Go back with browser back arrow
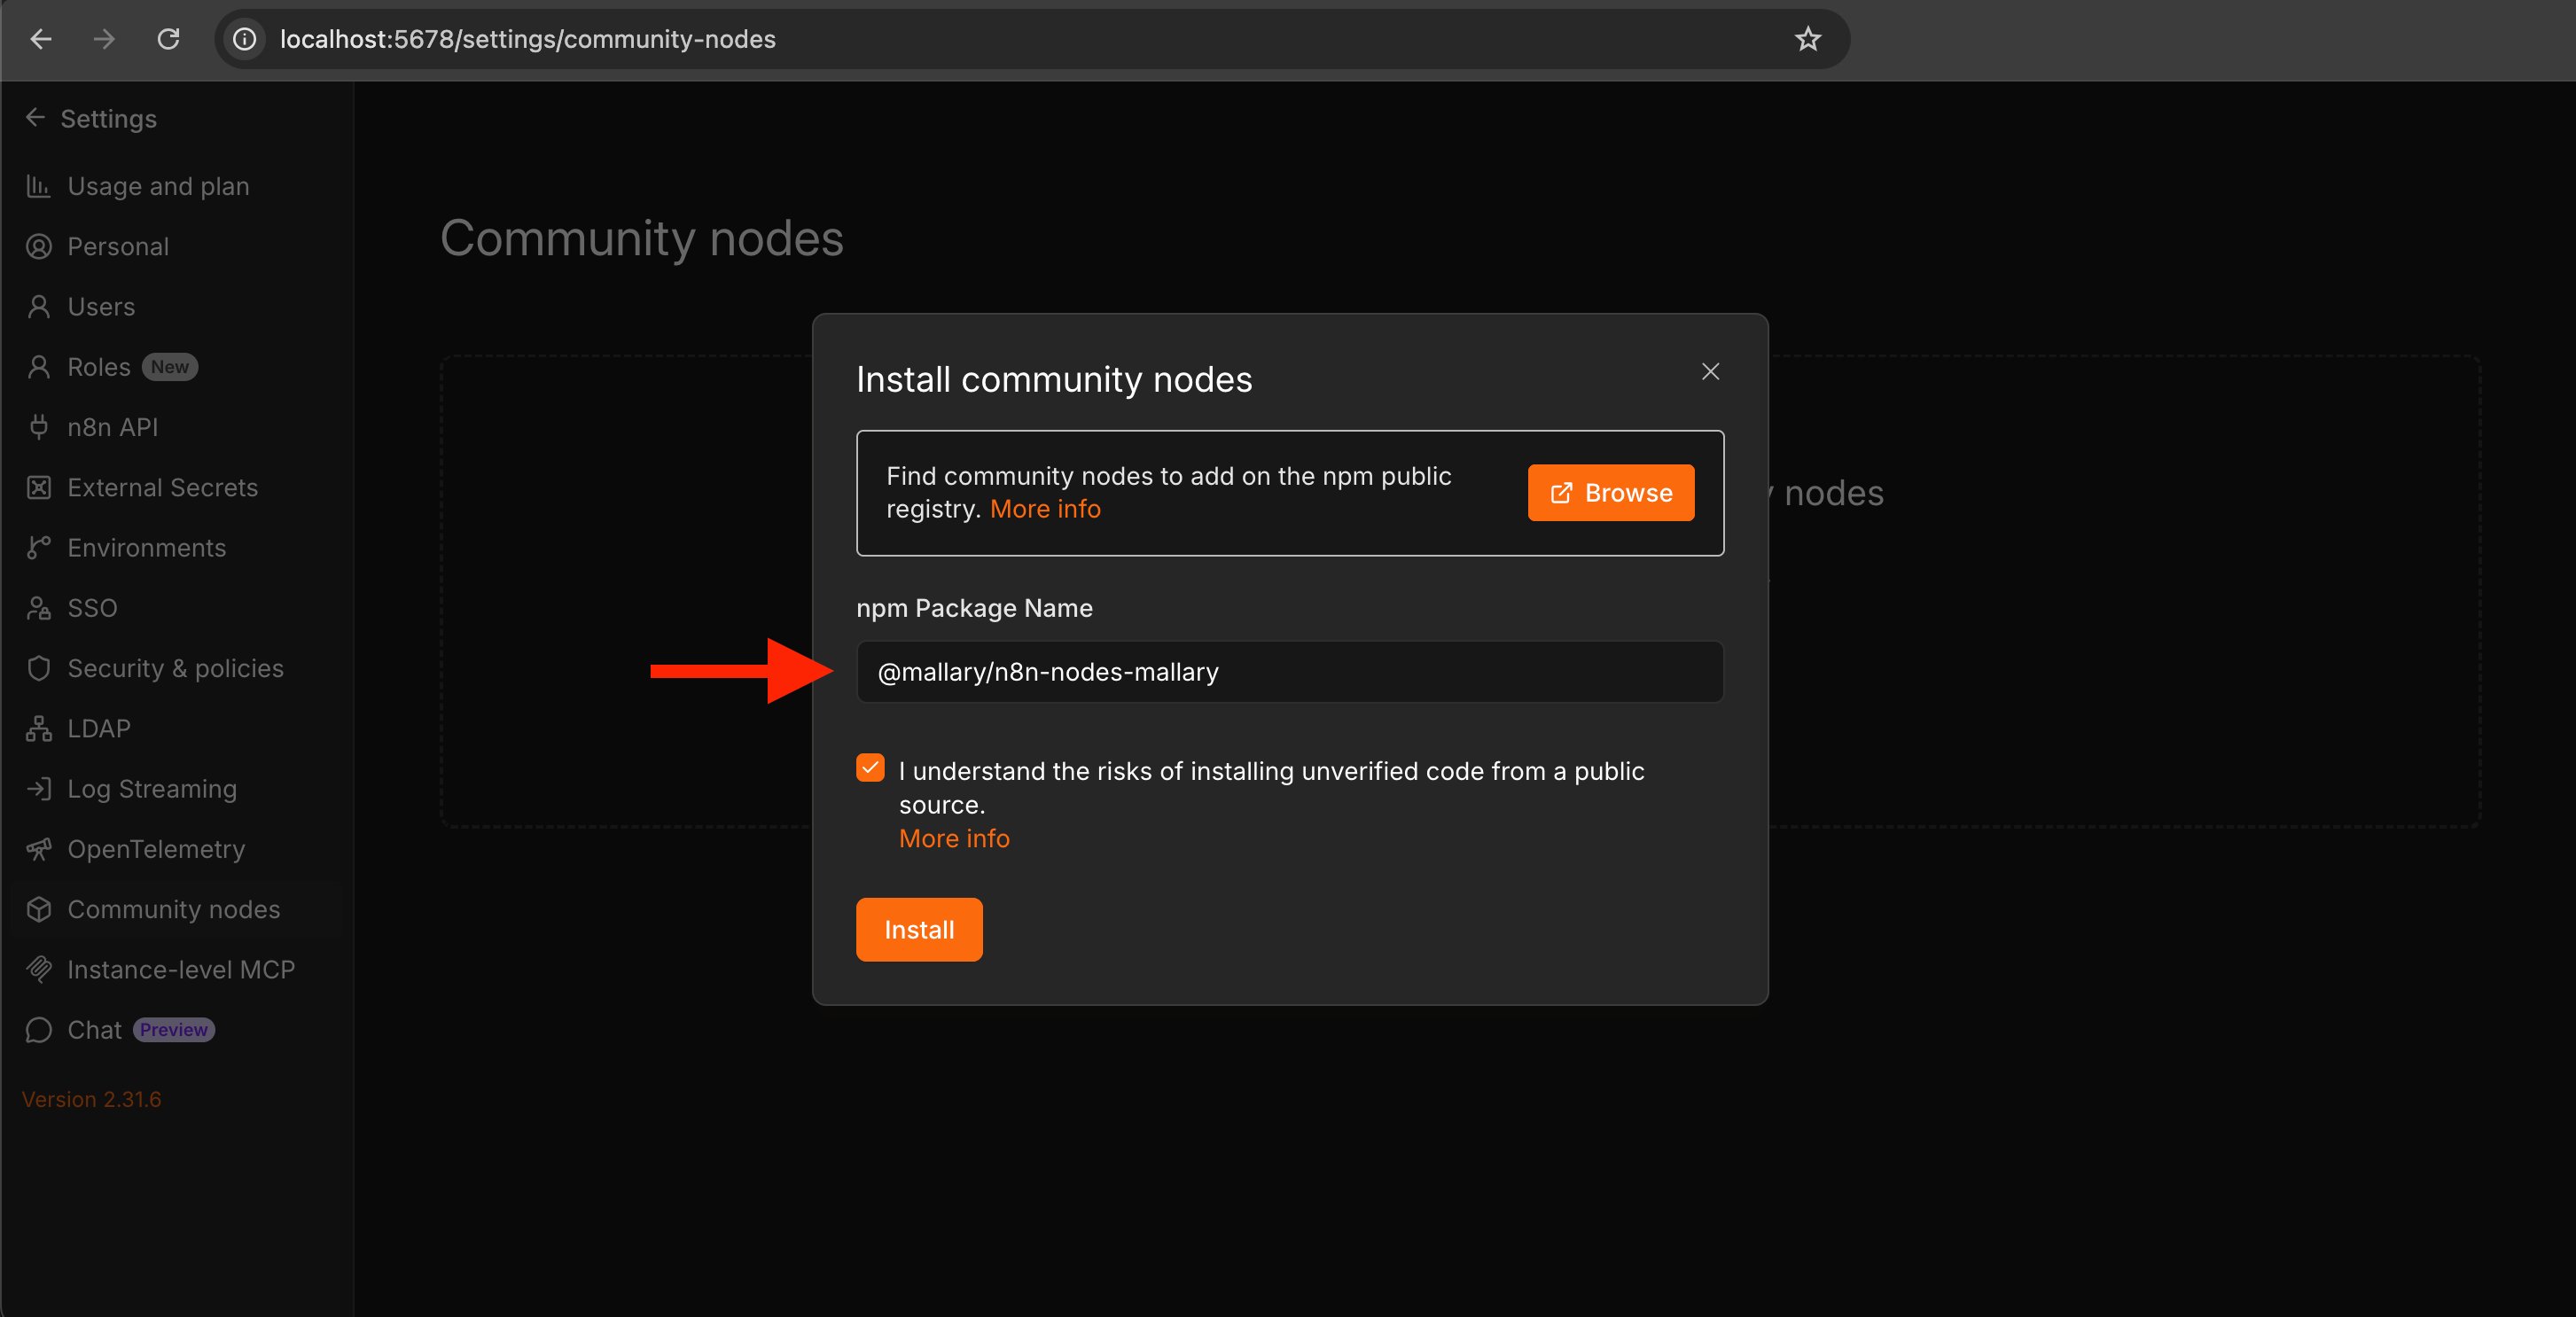 tap(41, 39)
